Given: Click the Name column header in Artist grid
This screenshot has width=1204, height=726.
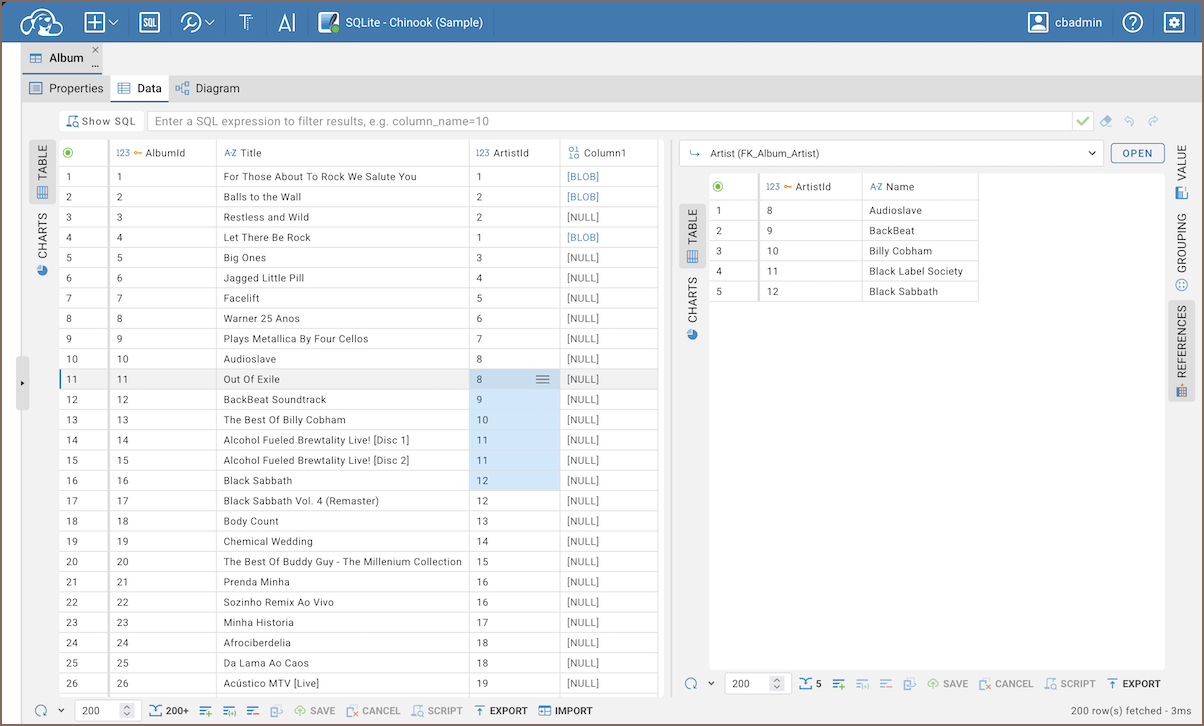Looking at the screenshot, I should coord(920,186).
